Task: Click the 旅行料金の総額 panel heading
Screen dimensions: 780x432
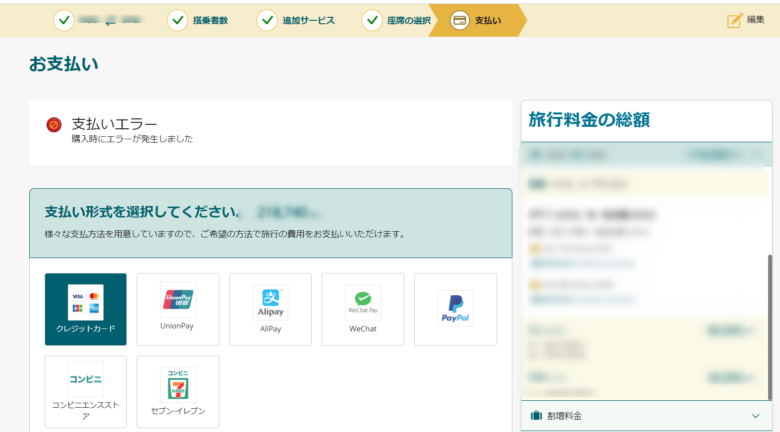Action: tap(590, 120)
